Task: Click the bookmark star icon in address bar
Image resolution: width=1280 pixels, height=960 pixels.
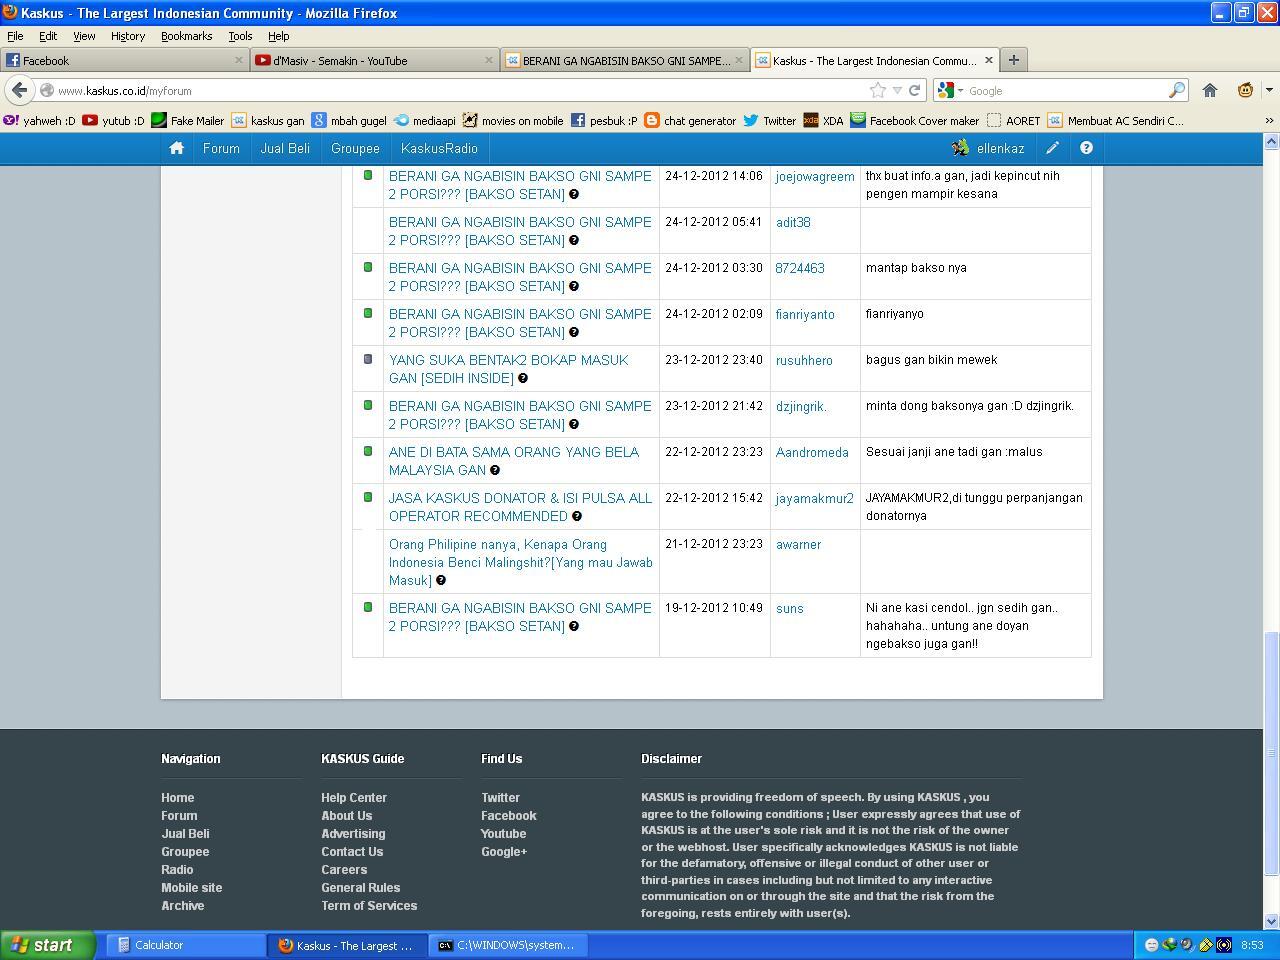Action: point(877,90)
